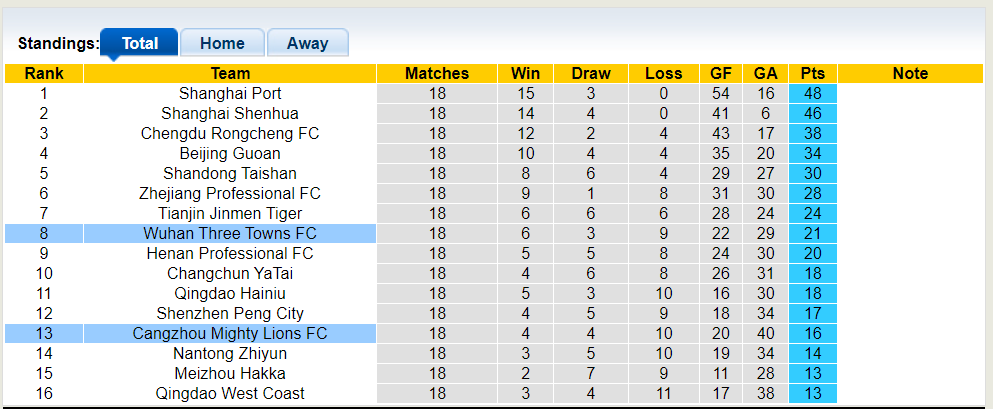
Task: Click the Shanghai Port team name
Action: coord(230,94)
